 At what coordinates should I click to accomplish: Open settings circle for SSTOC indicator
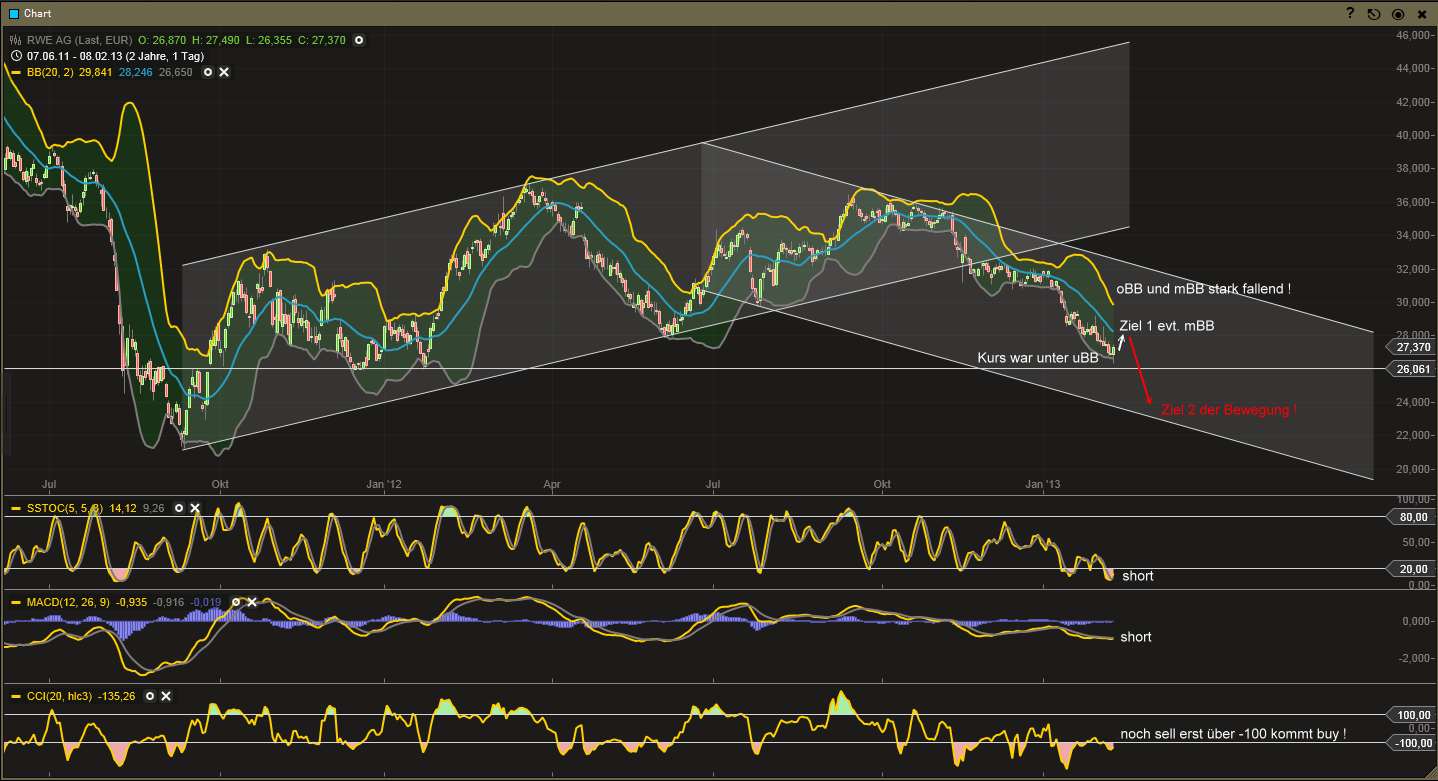179,508
